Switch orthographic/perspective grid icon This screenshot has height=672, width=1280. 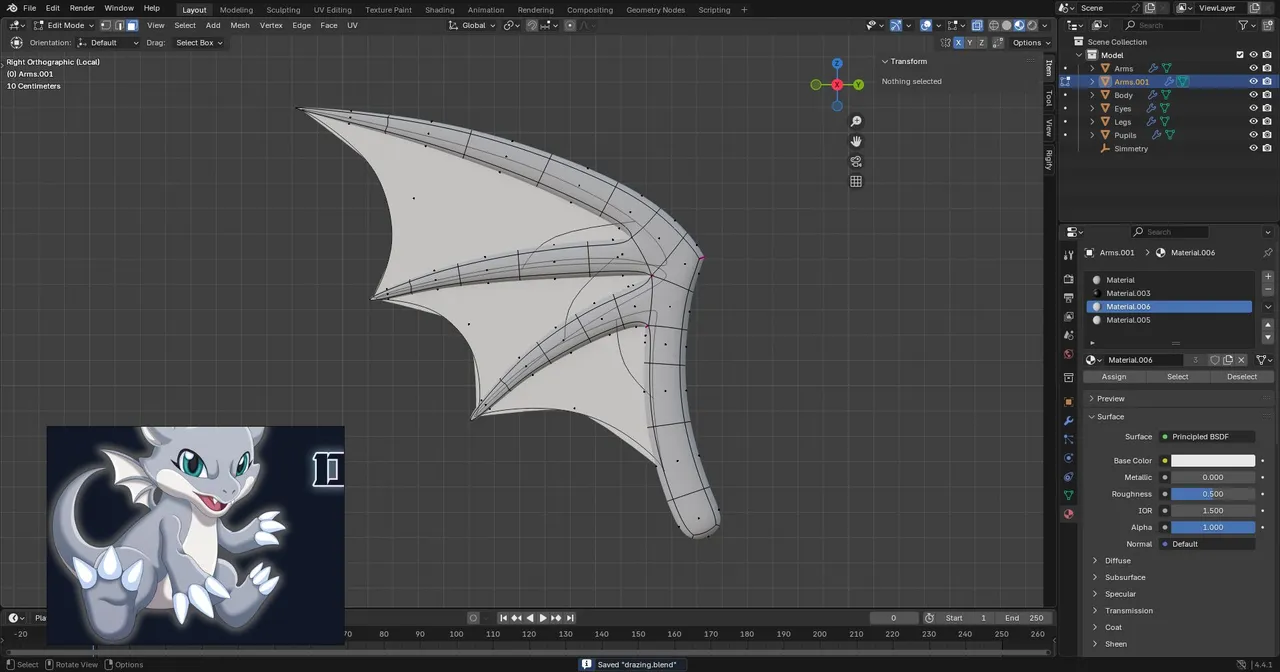856,181
